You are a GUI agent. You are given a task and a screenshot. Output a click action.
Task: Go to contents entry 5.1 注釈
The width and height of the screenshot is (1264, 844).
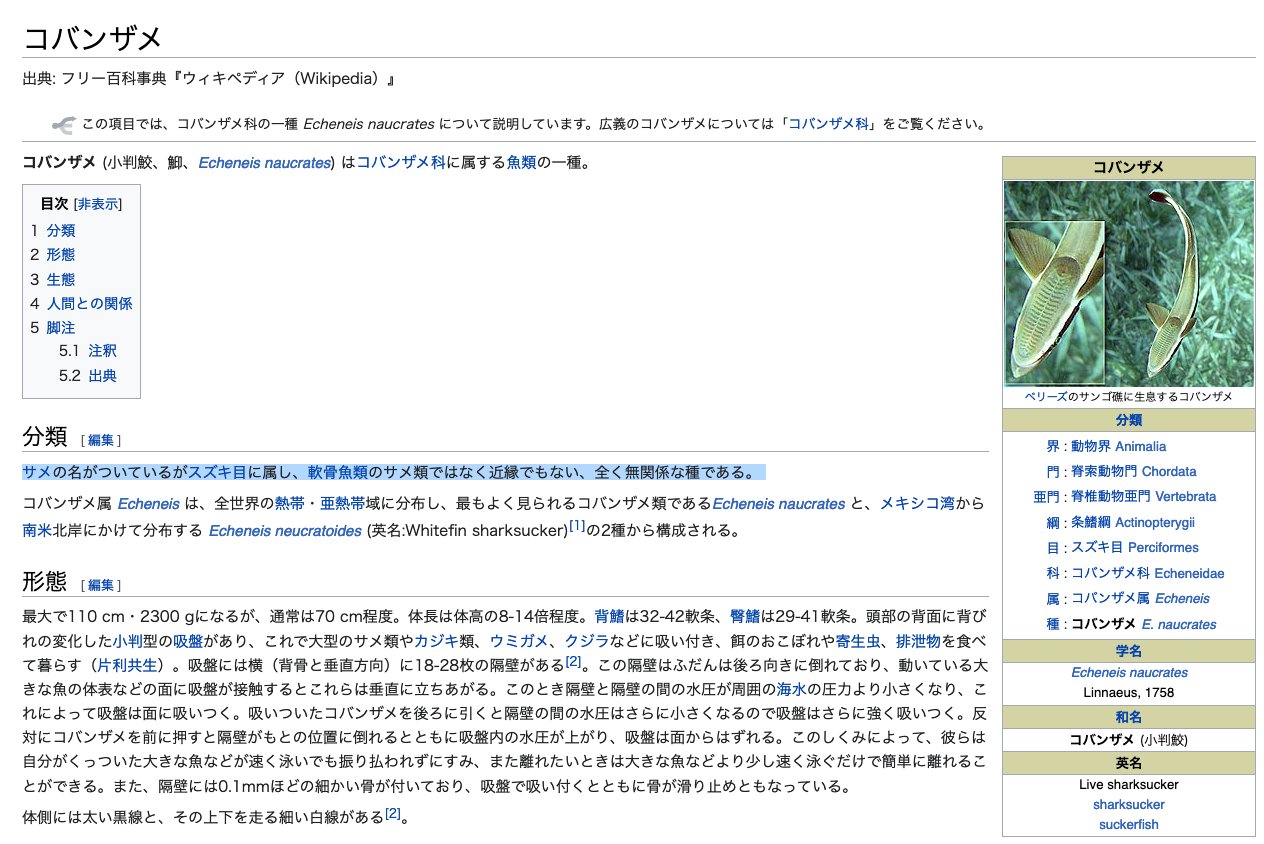point(102,351)
